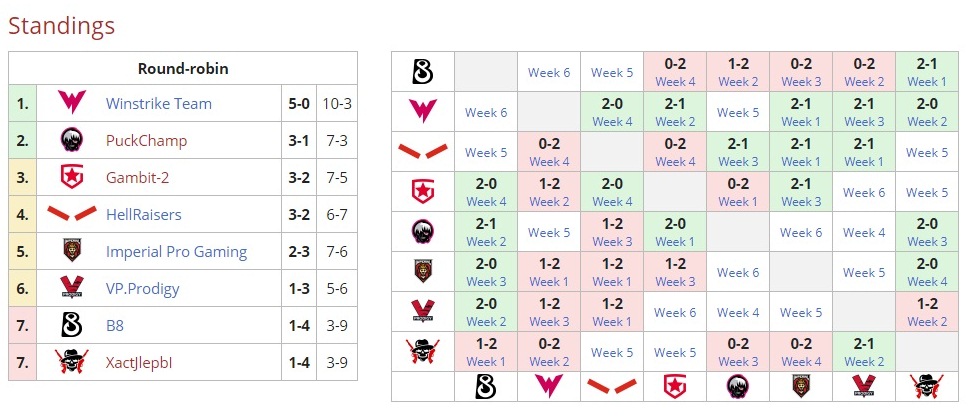Screen dimensions: 972x419
Task: Click the HellRaisers logo in the standings list
Action: pyautogui.click(x=72, y=214)
